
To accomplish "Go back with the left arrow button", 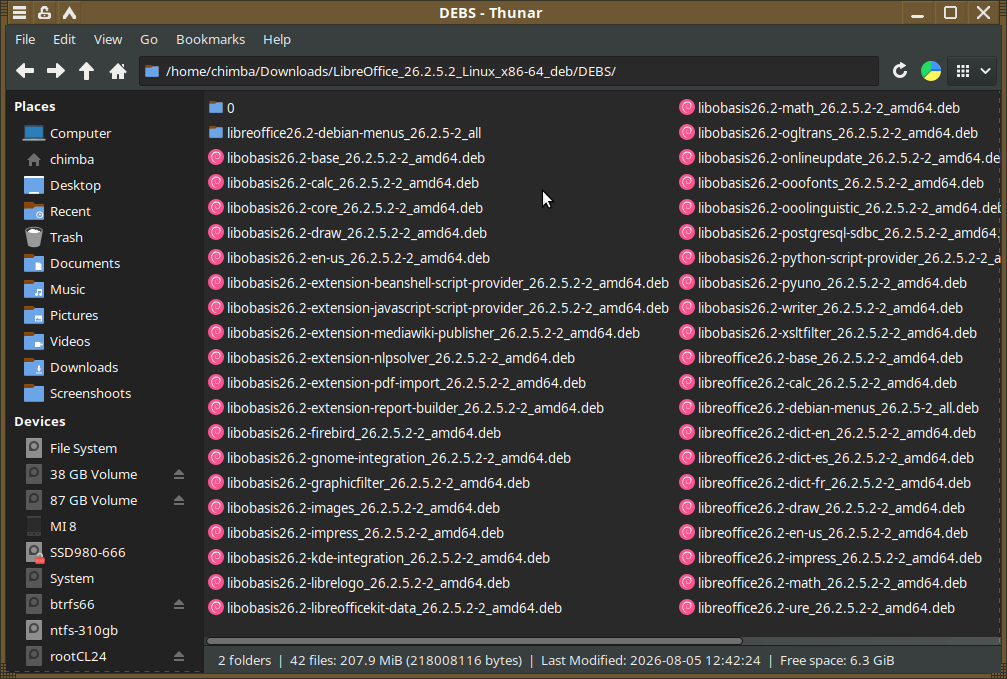I will 25,71.
